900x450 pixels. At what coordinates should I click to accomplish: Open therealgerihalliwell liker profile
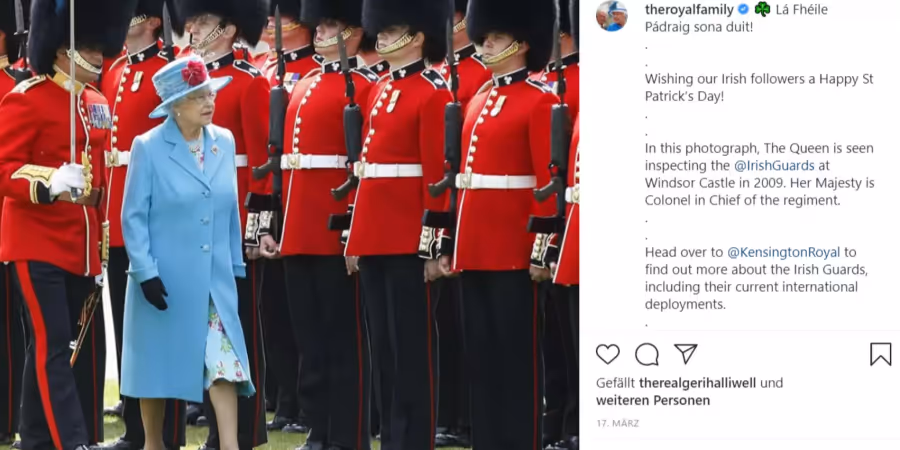point(711,383)
